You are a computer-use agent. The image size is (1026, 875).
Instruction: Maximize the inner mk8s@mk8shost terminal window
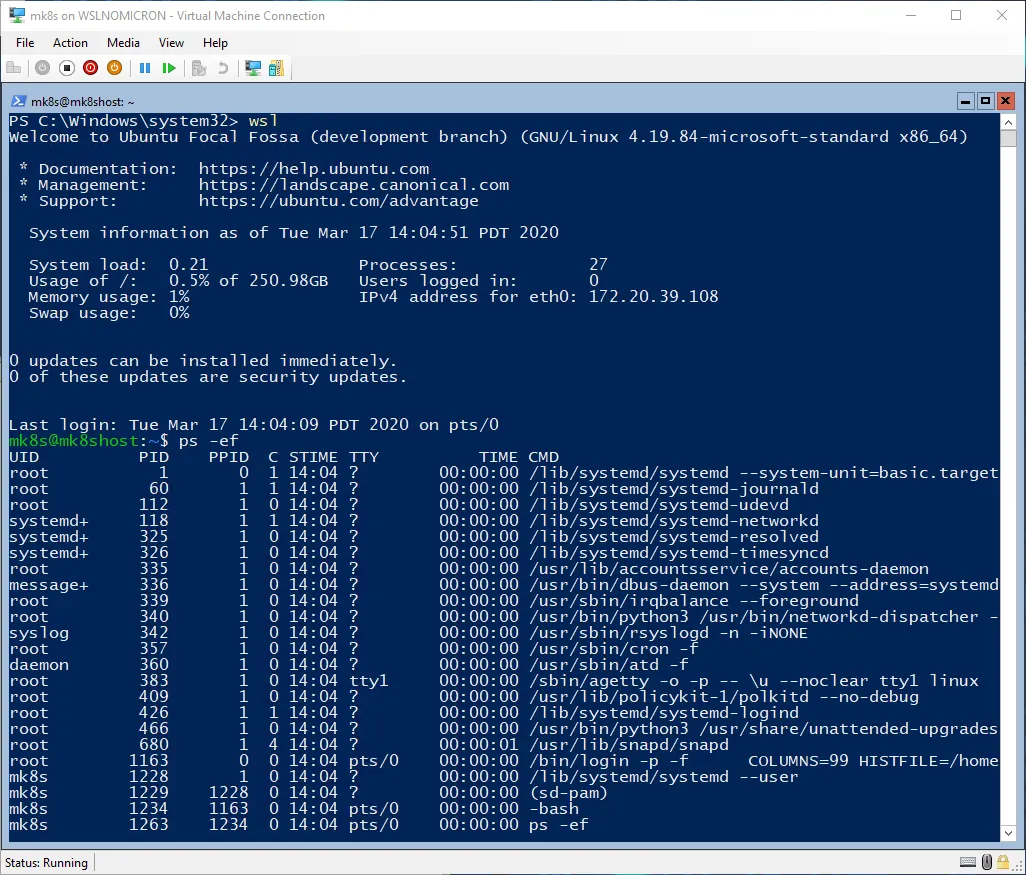985,101
